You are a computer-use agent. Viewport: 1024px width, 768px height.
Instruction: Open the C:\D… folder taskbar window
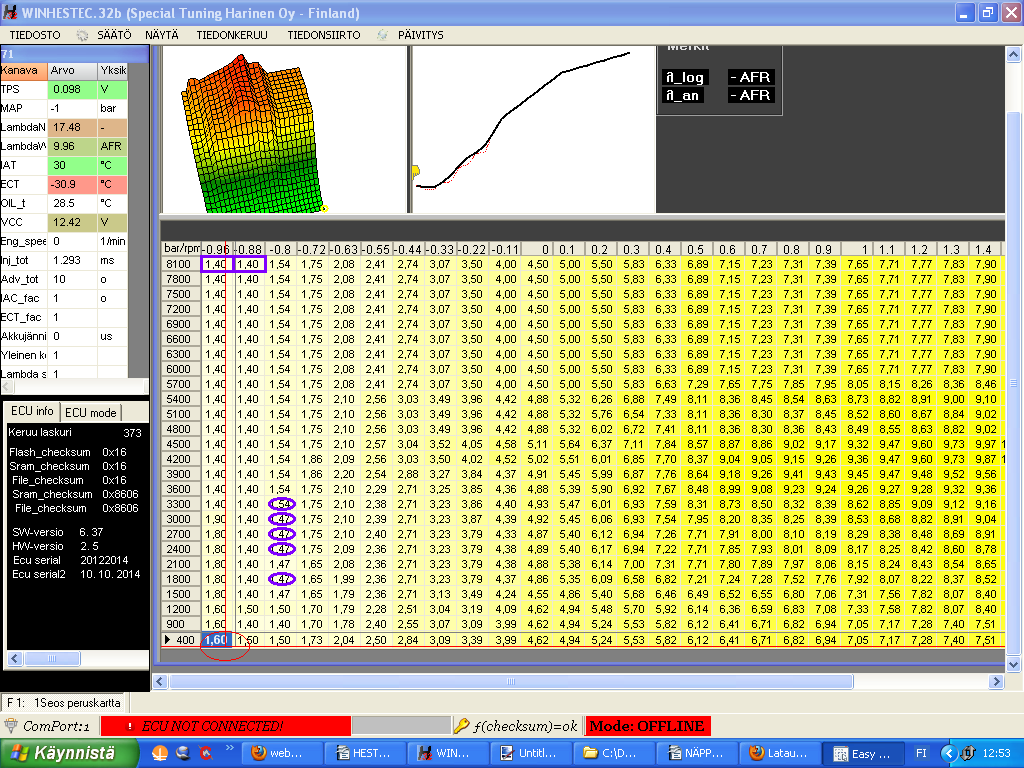tap(613, 753)
